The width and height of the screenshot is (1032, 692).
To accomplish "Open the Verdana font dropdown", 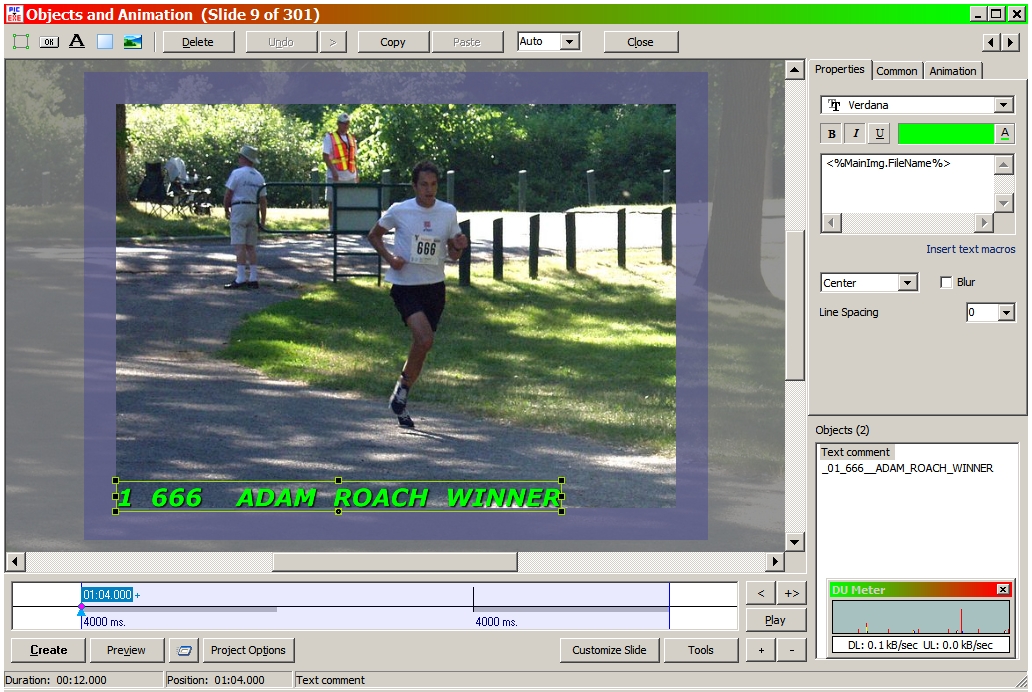I will tap(1004, 105).
